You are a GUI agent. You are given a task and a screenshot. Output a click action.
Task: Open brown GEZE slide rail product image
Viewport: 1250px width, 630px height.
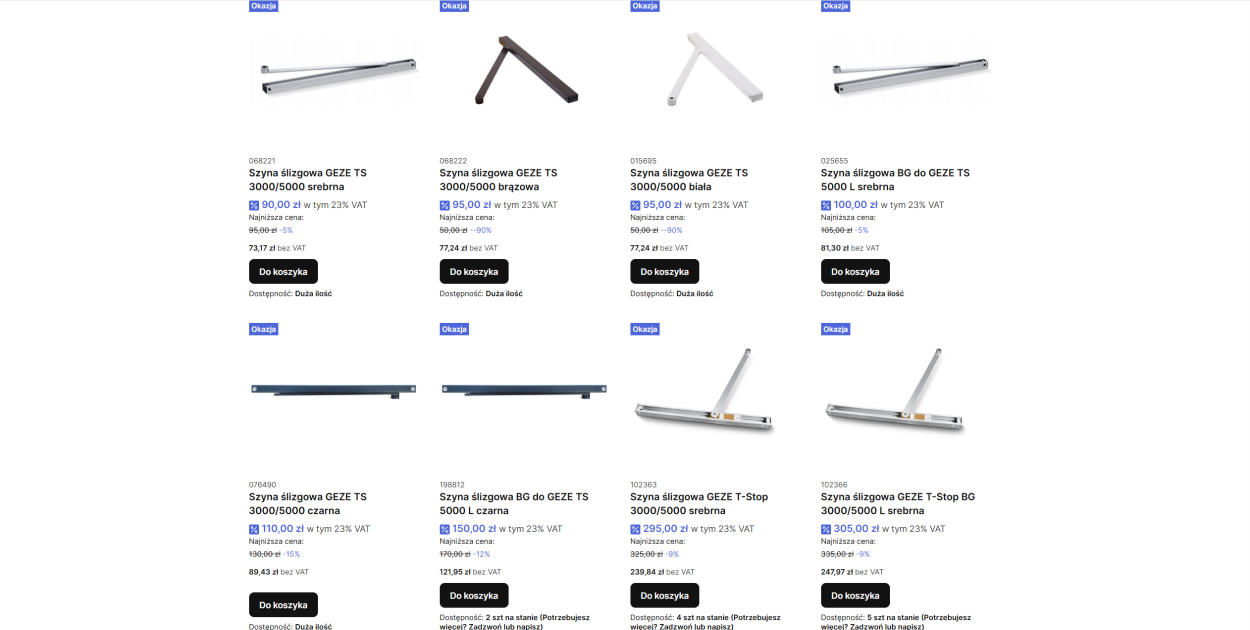pos(526,70)
